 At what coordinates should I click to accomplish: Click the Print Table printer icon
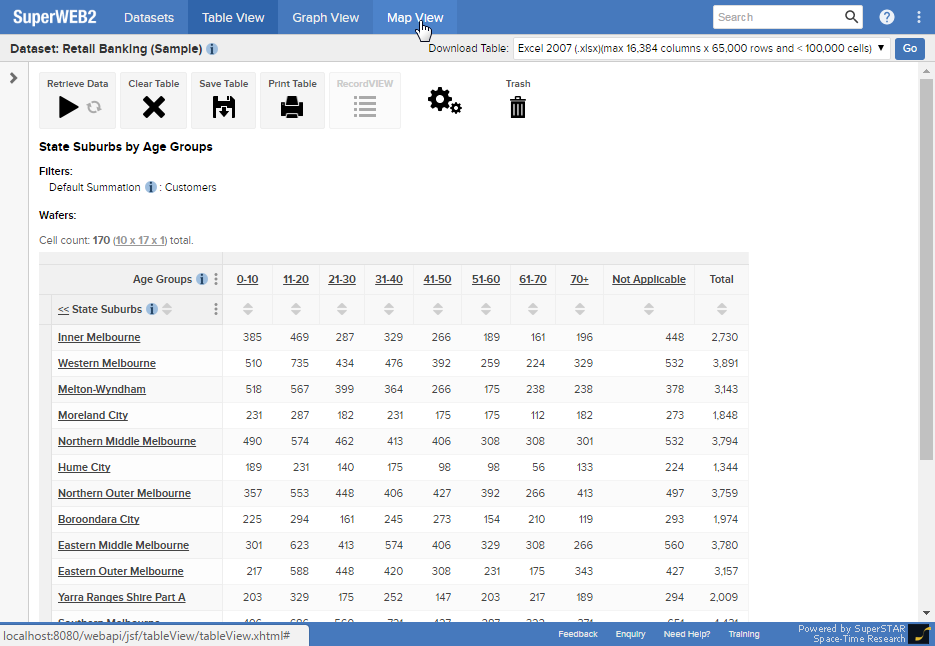click(x=292, y=107)
